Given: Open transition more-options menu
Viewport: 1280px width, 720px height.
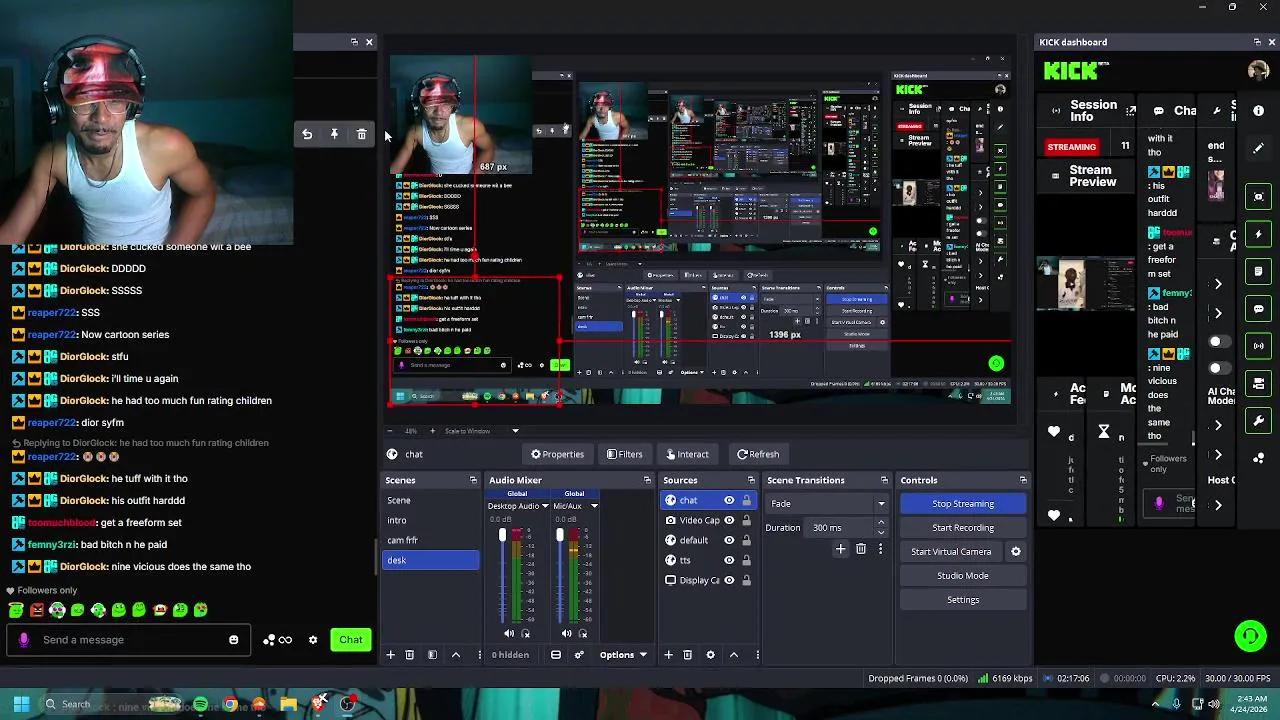Looking at the screenshot, I should tap(880, 549).
